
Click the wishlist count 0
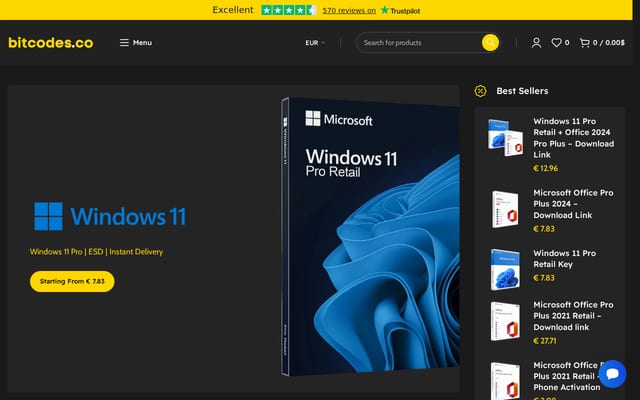[x=567, y=42]
